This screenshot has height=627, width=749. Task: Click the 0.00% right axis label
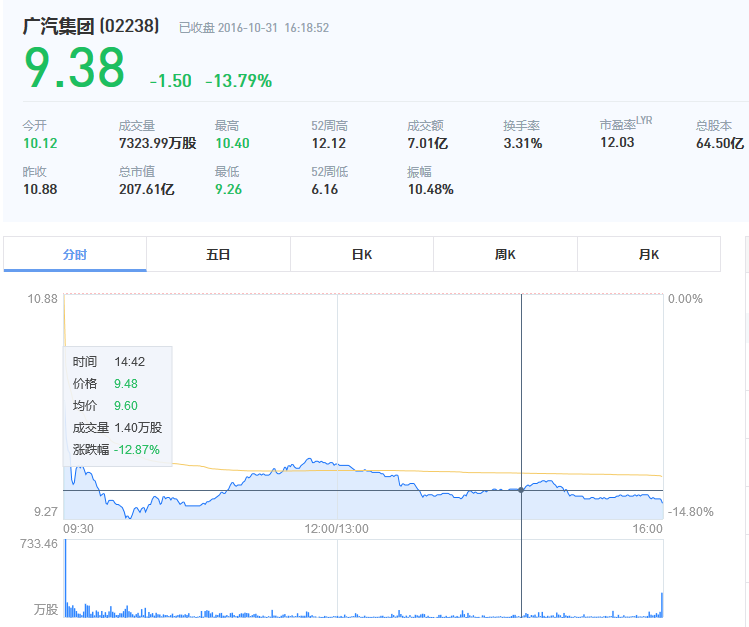(x=685, y=299)
